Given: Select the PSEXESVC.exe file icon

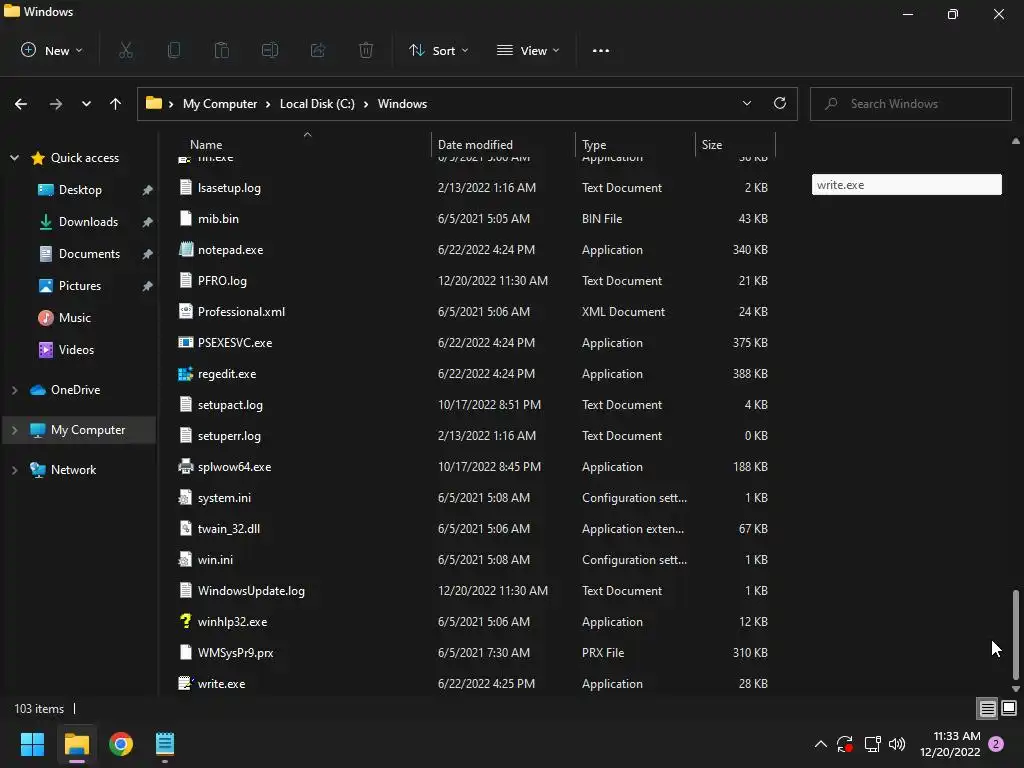Looking at the screenshot, I should (x=185, y=342).
